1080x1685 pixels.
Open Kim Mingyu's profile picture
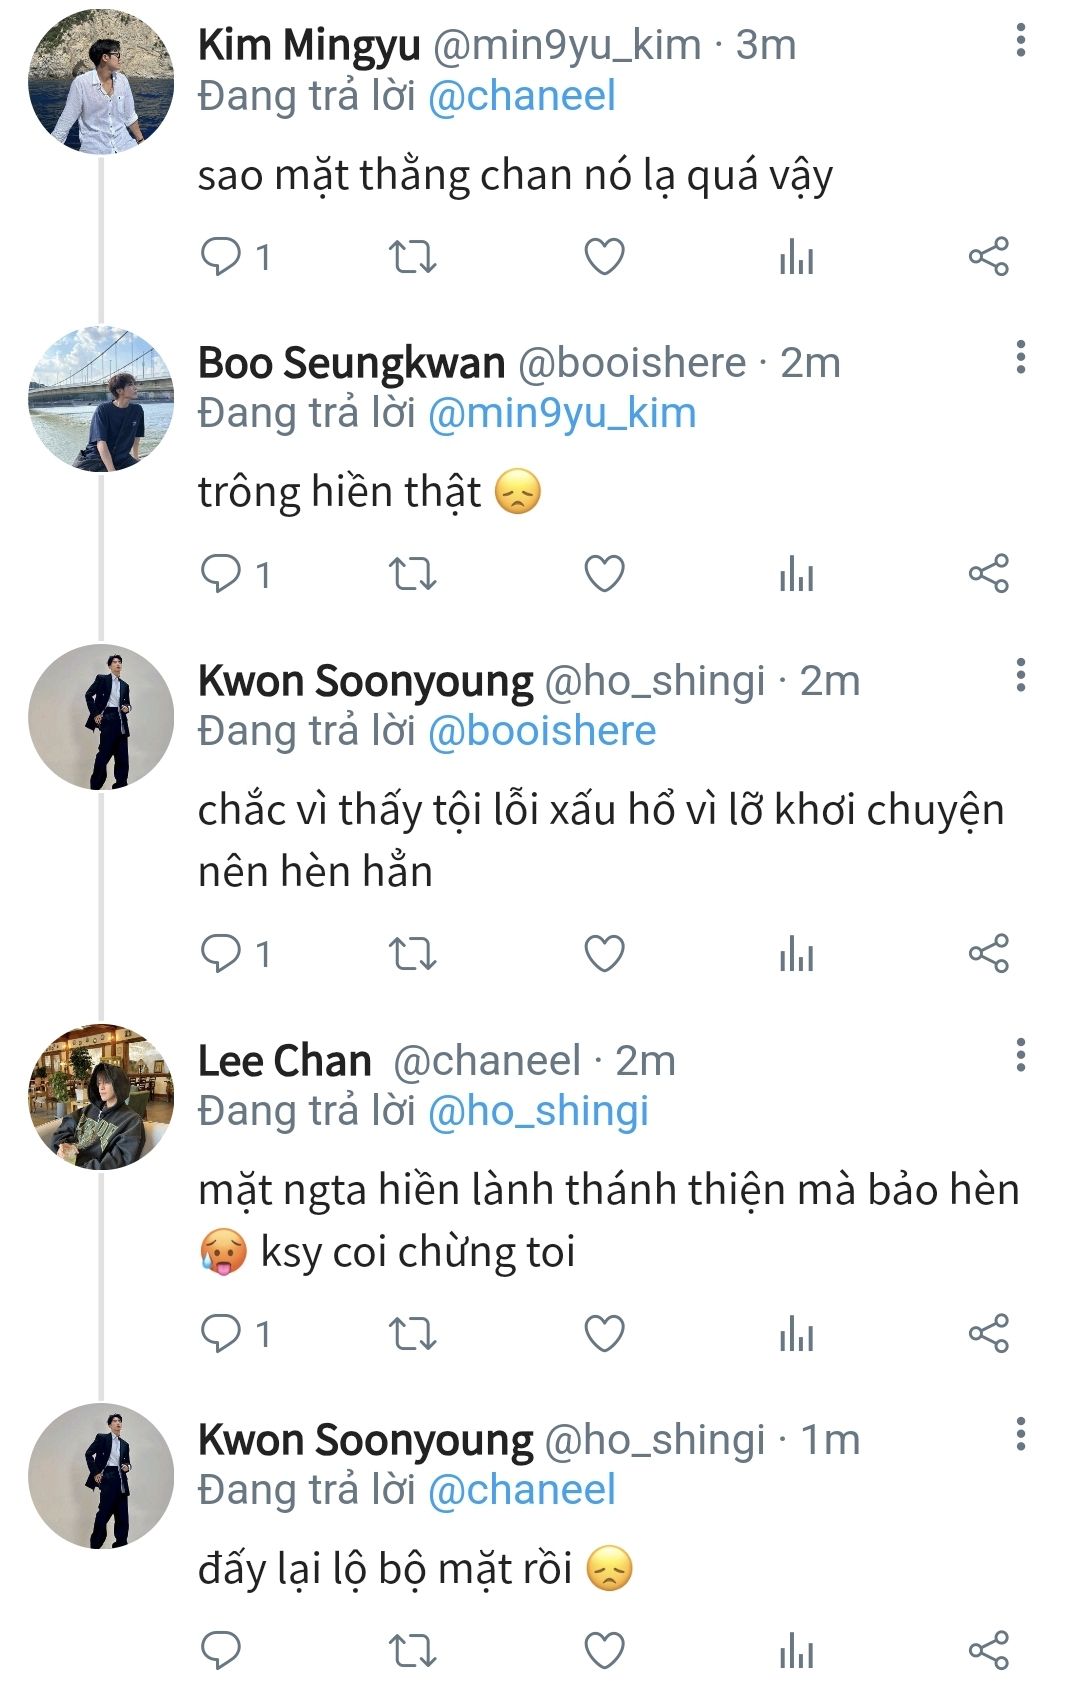coord(101,82)
